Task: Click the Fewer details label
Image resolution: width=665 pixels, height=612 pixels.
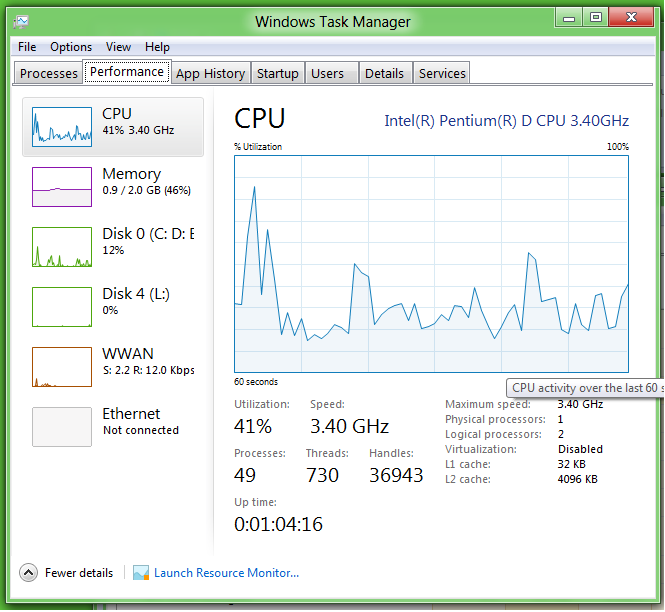Action: 79,573
